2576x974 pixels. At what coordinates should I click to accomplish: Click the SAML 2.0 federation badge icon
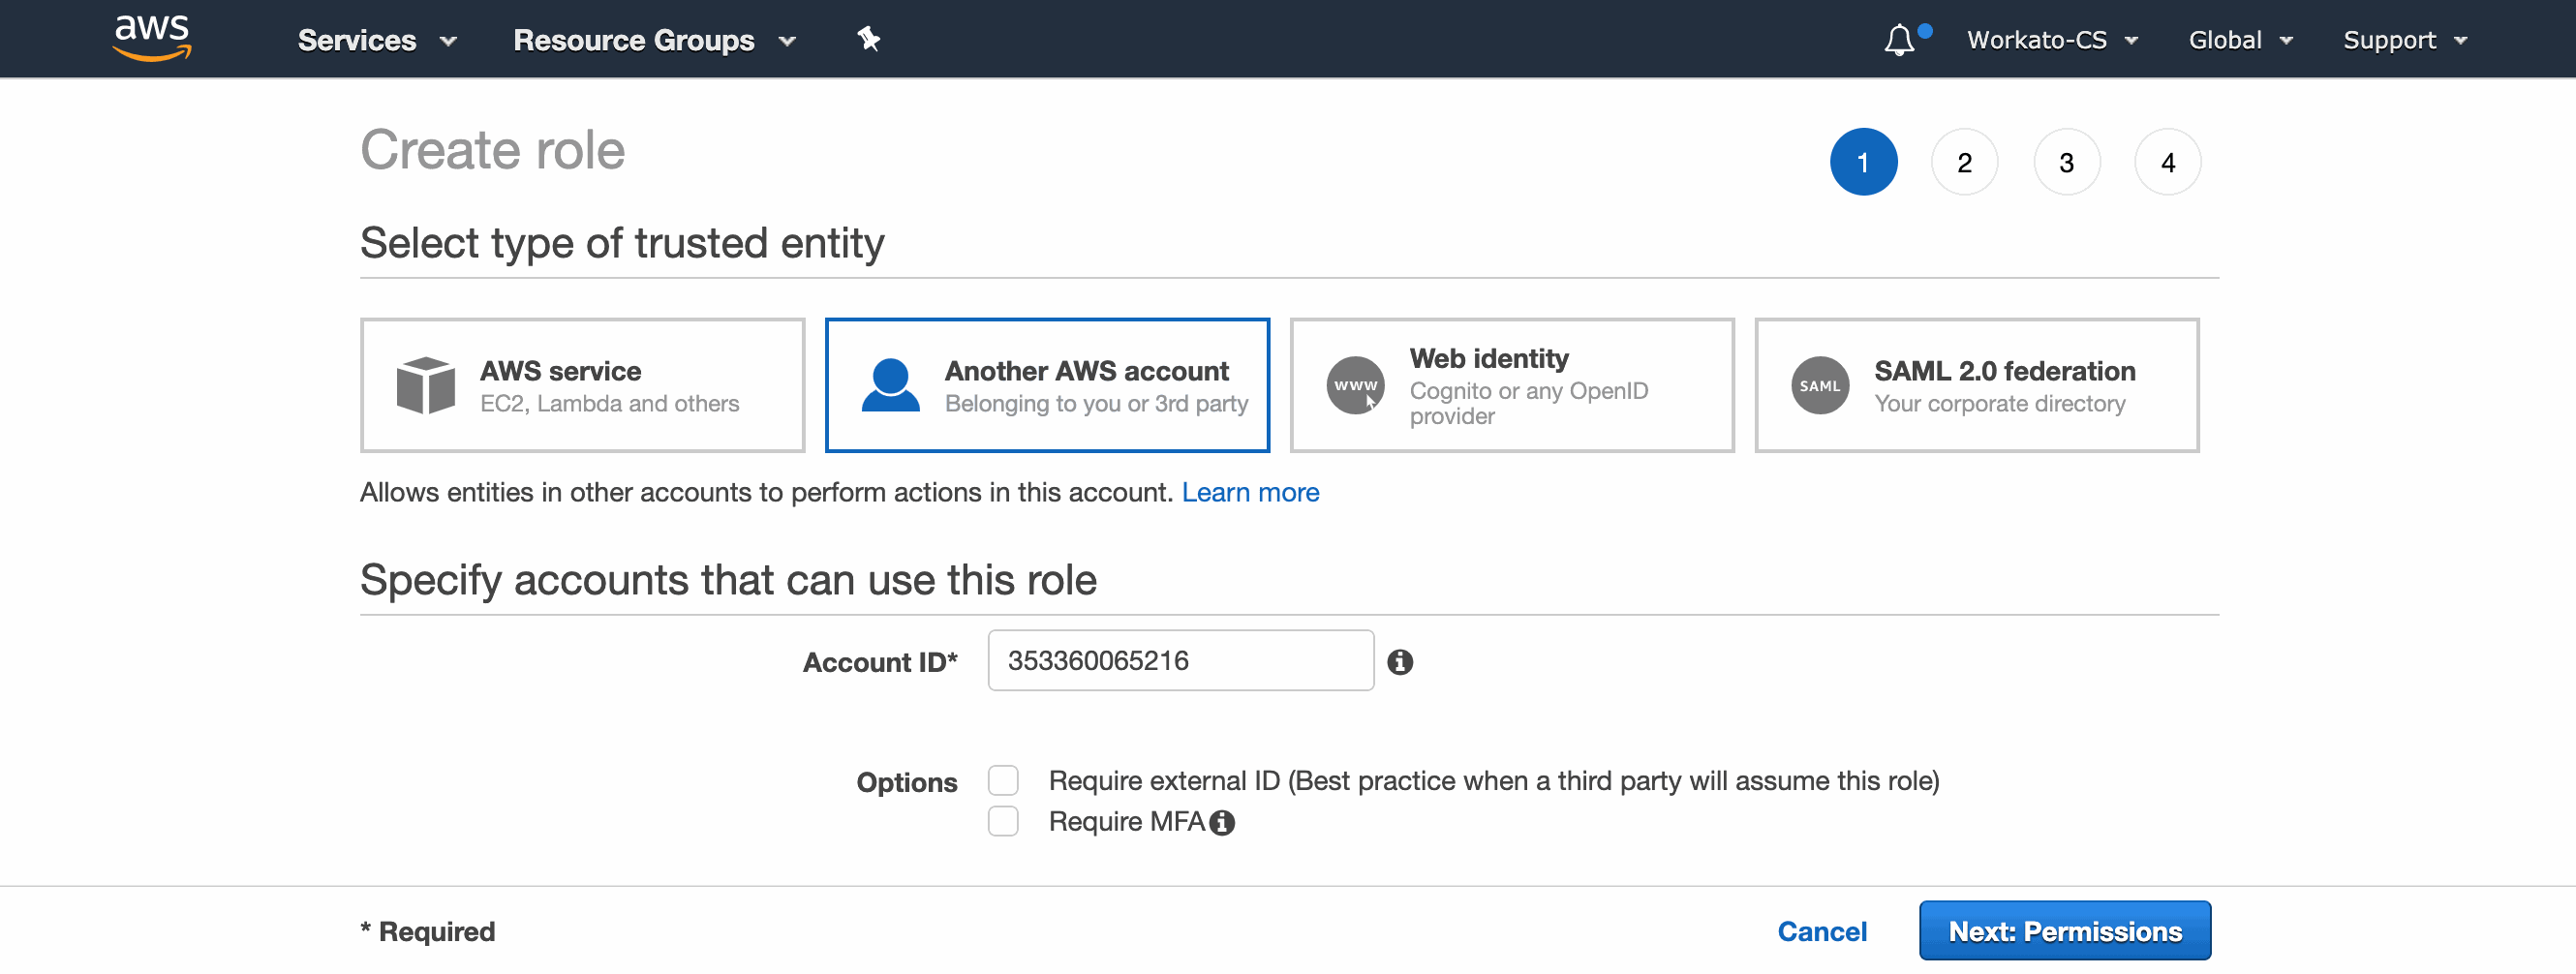click(x=1820, y=384)
